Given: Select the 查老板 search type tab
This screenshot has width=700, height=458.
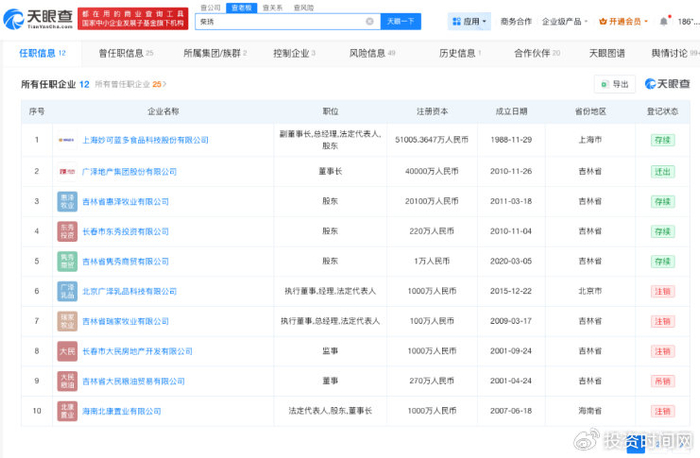Looking at the screenshot, I should pyautogui.click(x=239, y=6).
